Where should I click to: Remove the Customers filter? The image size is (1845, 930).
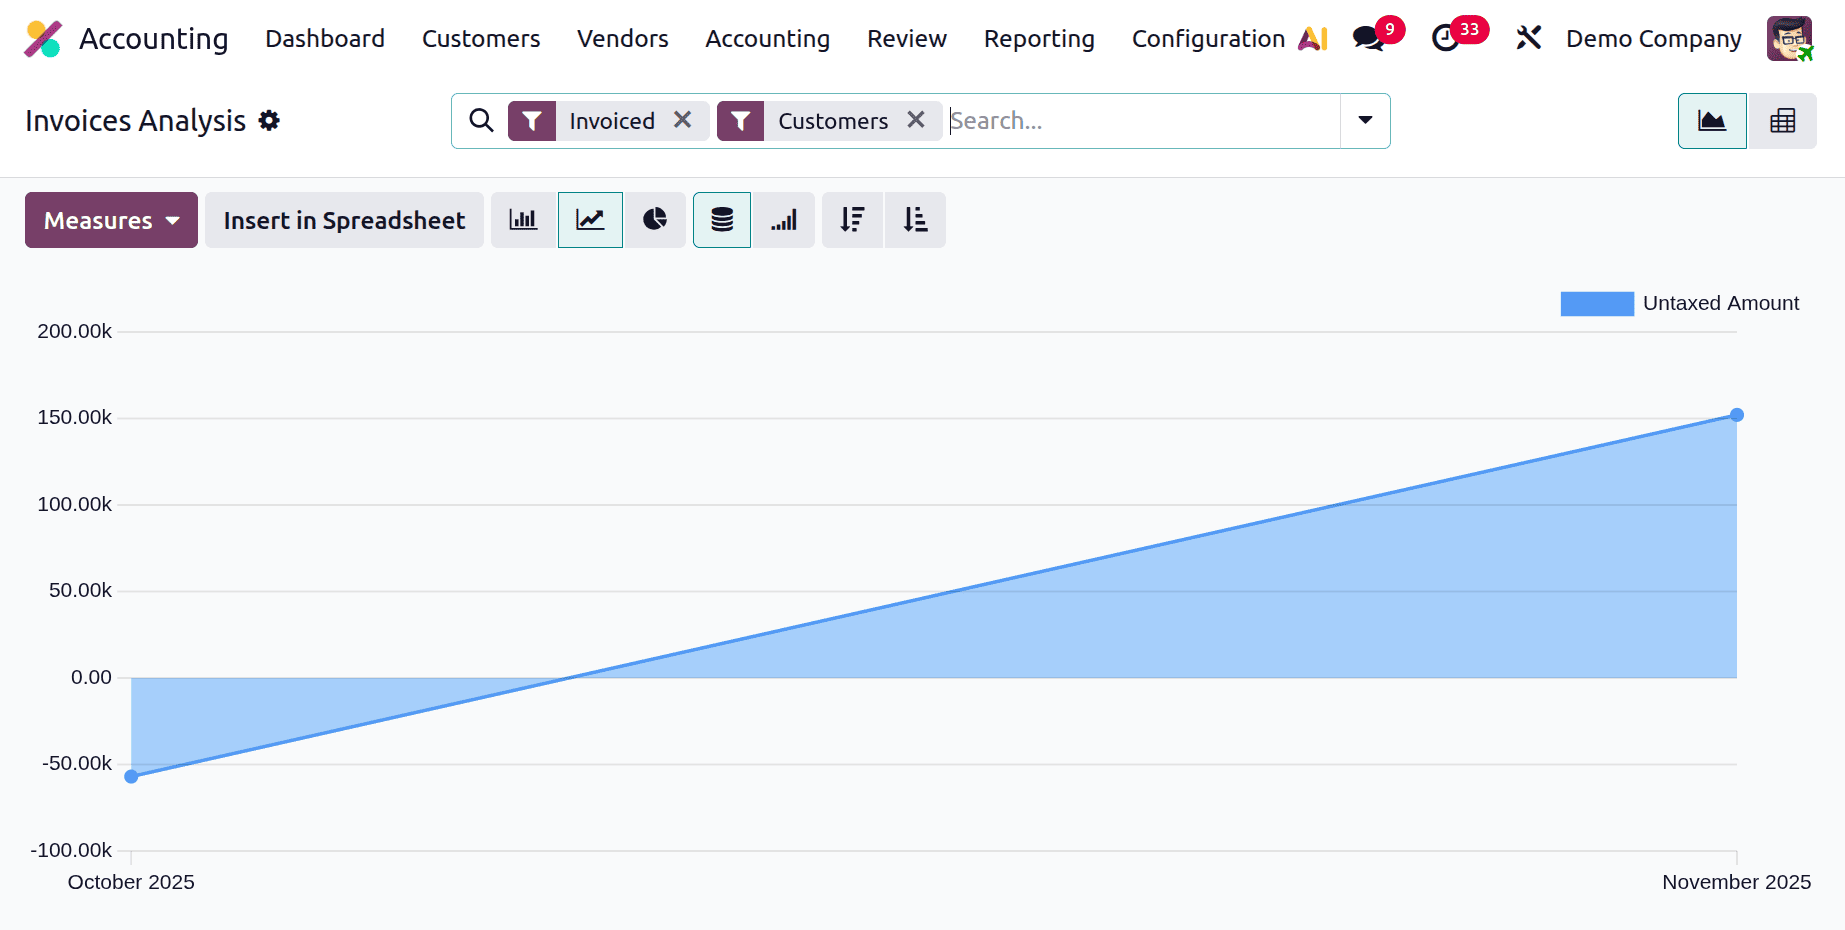click(x=916, y=120)
